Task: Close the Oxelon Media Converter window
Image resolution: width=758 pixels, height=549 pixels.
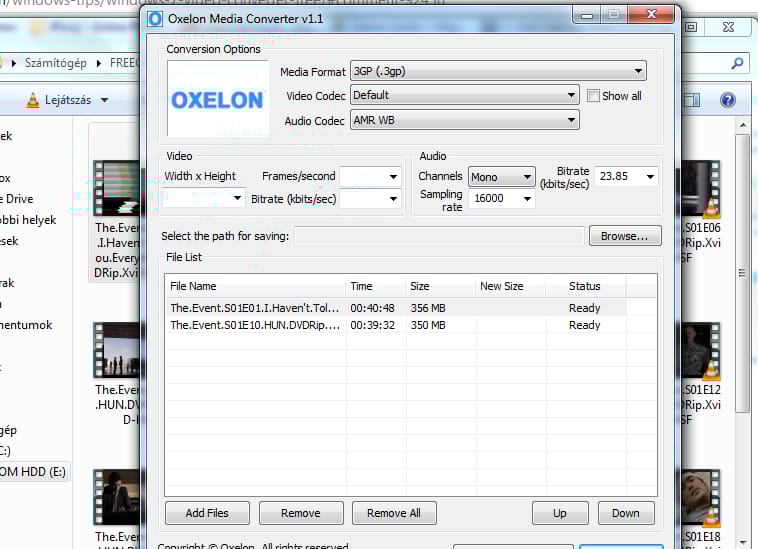Action: pos(651,14)
